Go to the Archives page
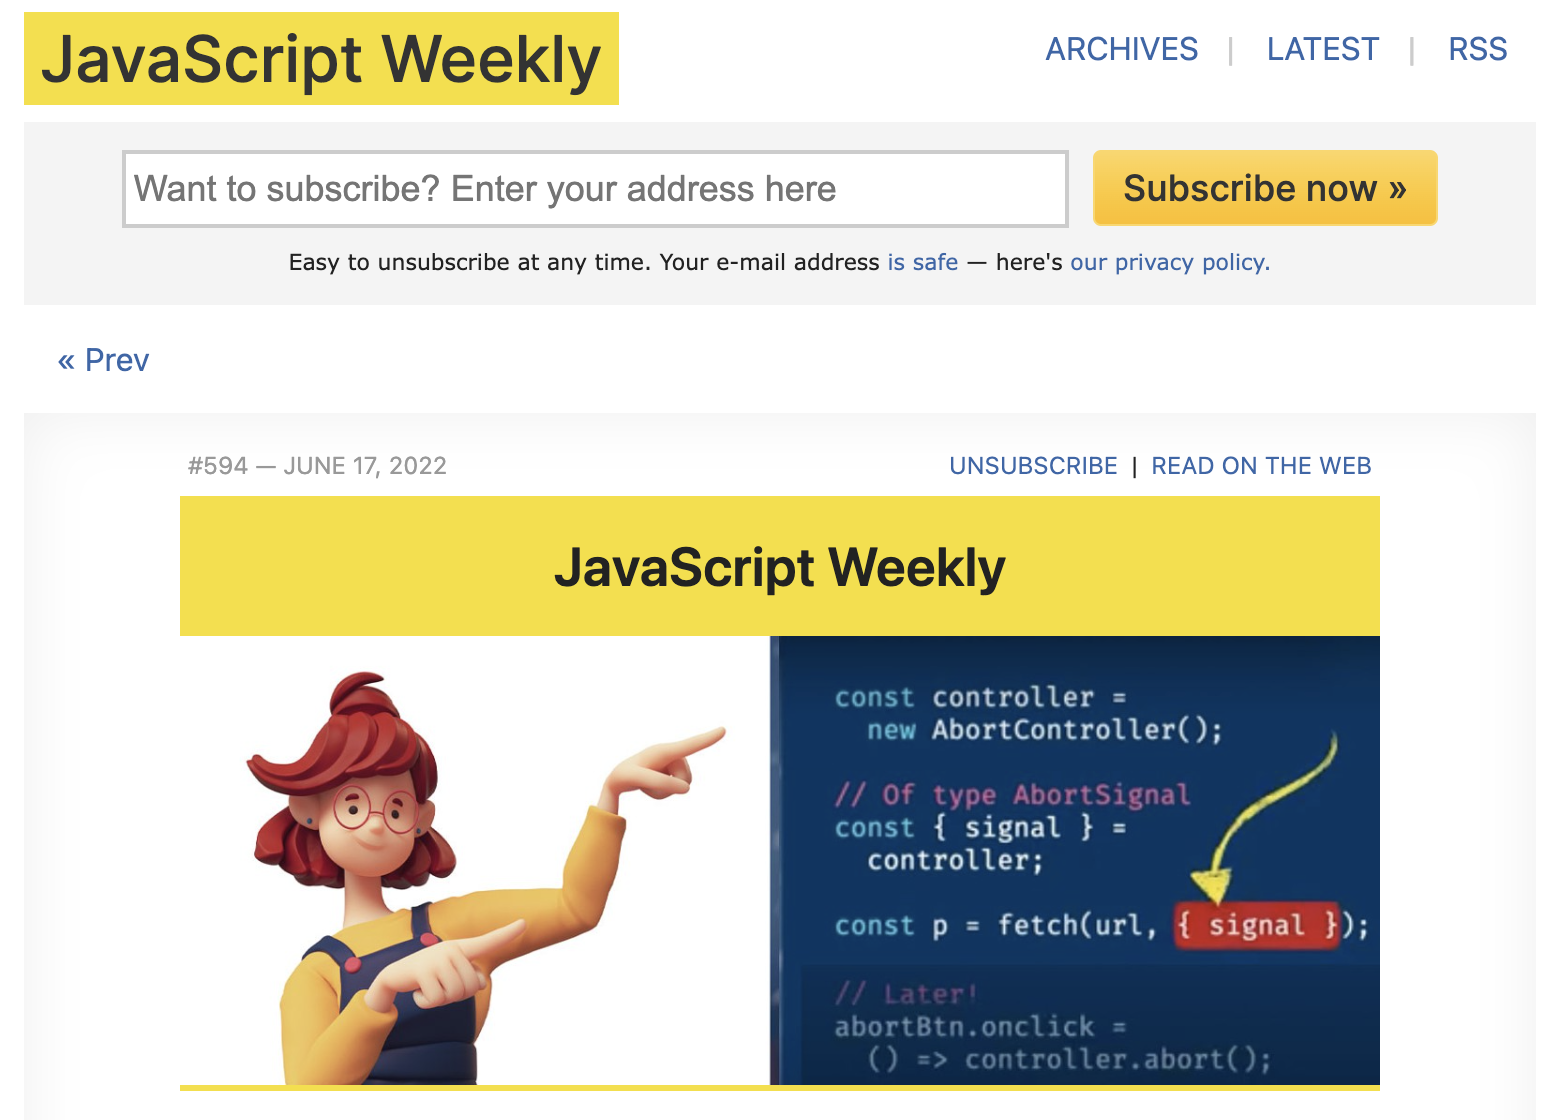This screenshot has height=1120, width=1546. click(1121, 49)
